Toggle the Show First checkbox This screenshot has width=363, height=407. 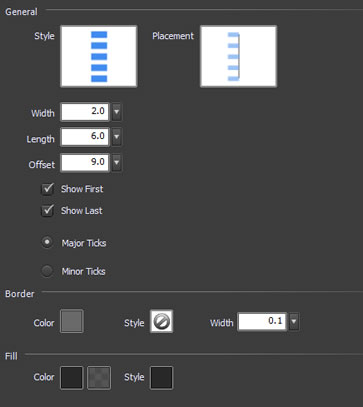[x=47, y=189]
